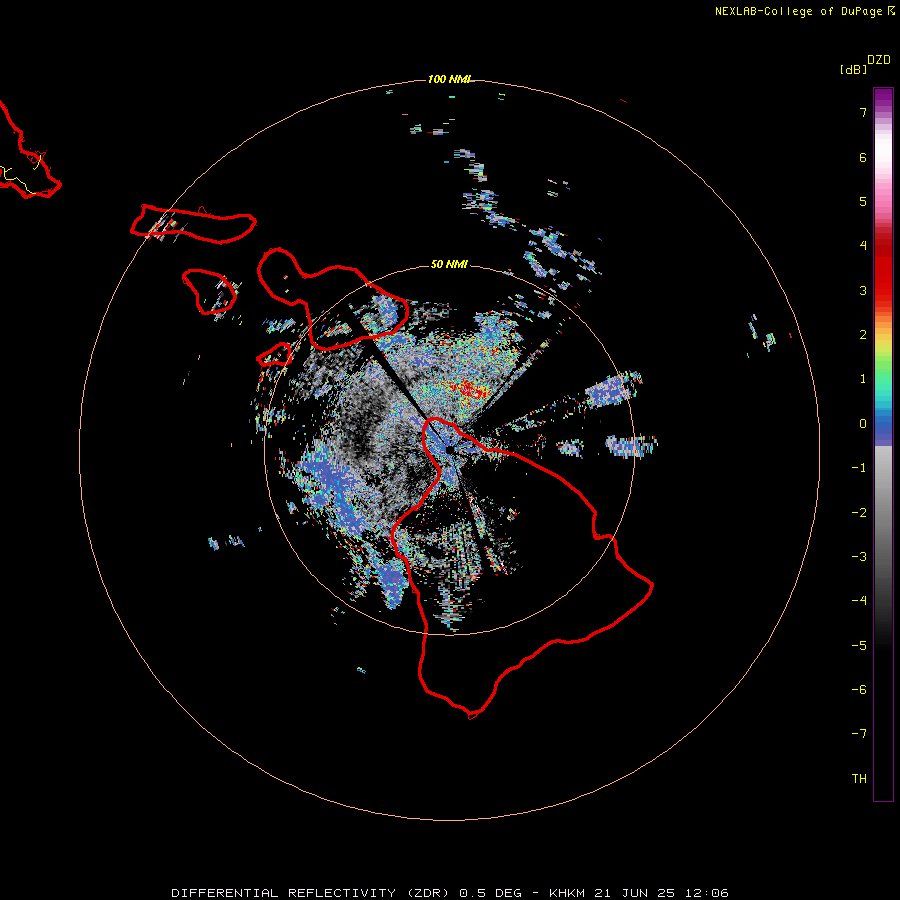Click the -3 value on color scale
The height and width of the screenshot is (900, 900).
tap(859, 557)
